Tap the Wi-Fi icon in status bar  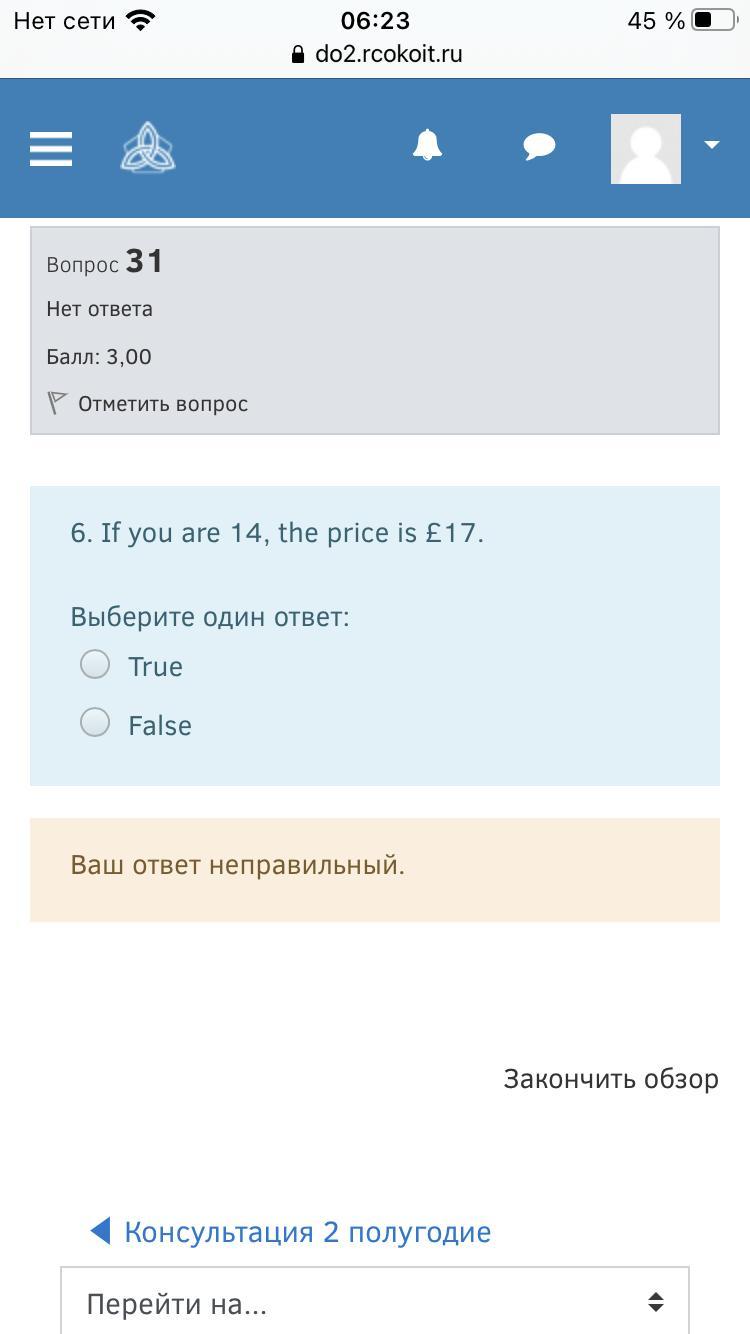[x=141, y=20]
